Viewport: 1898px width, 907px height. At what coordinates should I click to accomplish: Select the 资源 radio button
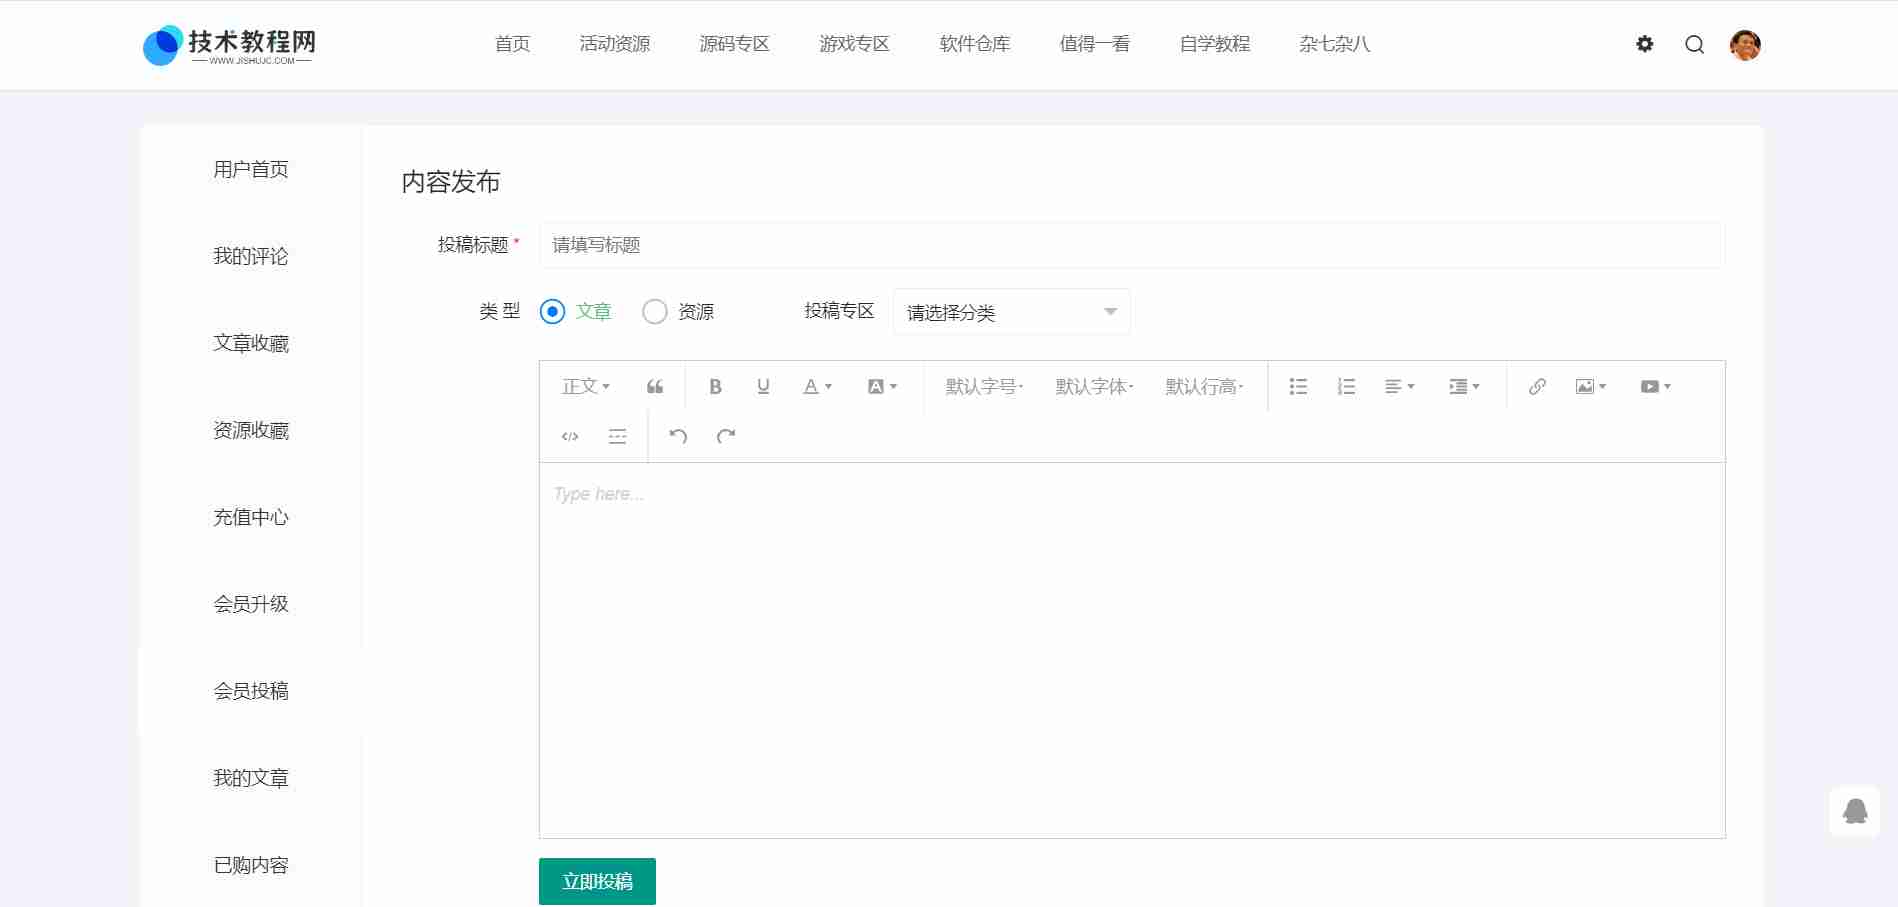coord(655,312)
